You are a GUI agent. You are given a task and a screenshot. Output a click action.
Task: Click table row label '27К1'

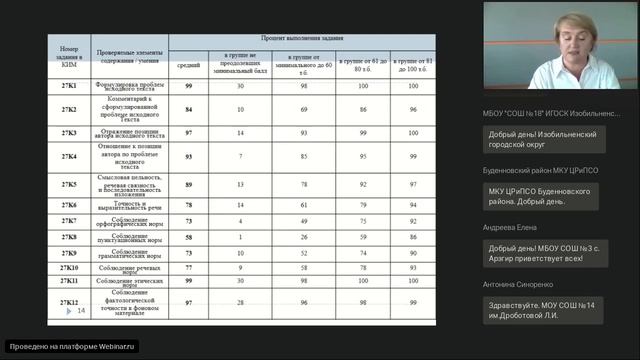click(x=69, y=86)
